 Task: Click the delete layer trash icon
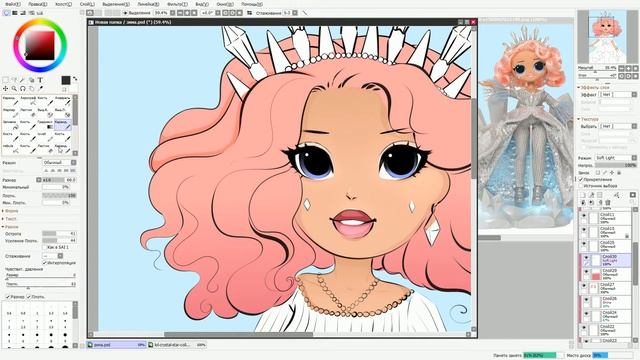tap(608, 202)
